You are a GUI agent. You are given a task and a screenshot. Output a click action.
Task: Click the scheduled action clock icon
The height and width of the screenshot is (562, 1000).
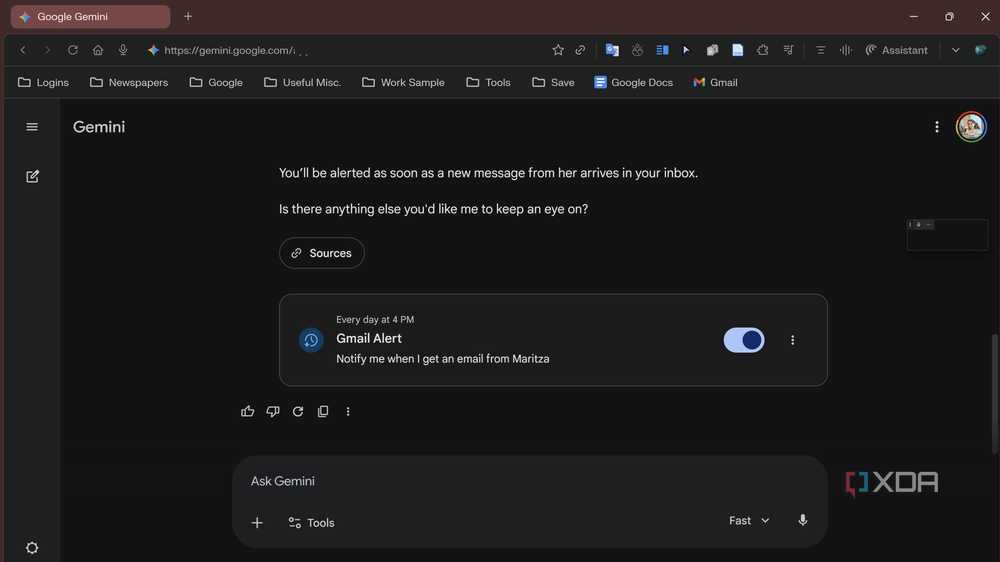(311, 340)
